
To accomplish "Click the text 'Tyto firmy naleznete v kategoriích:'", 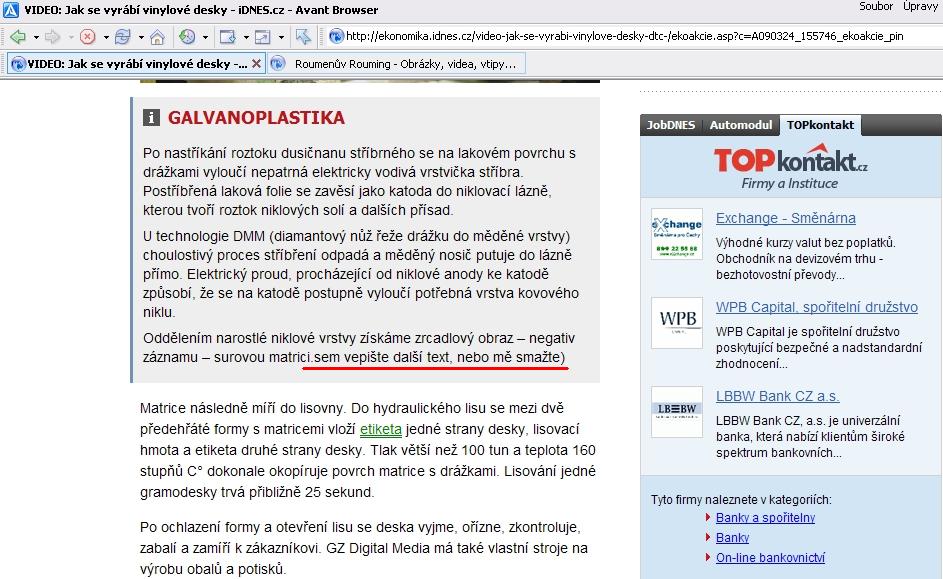I will pos(741,500).
